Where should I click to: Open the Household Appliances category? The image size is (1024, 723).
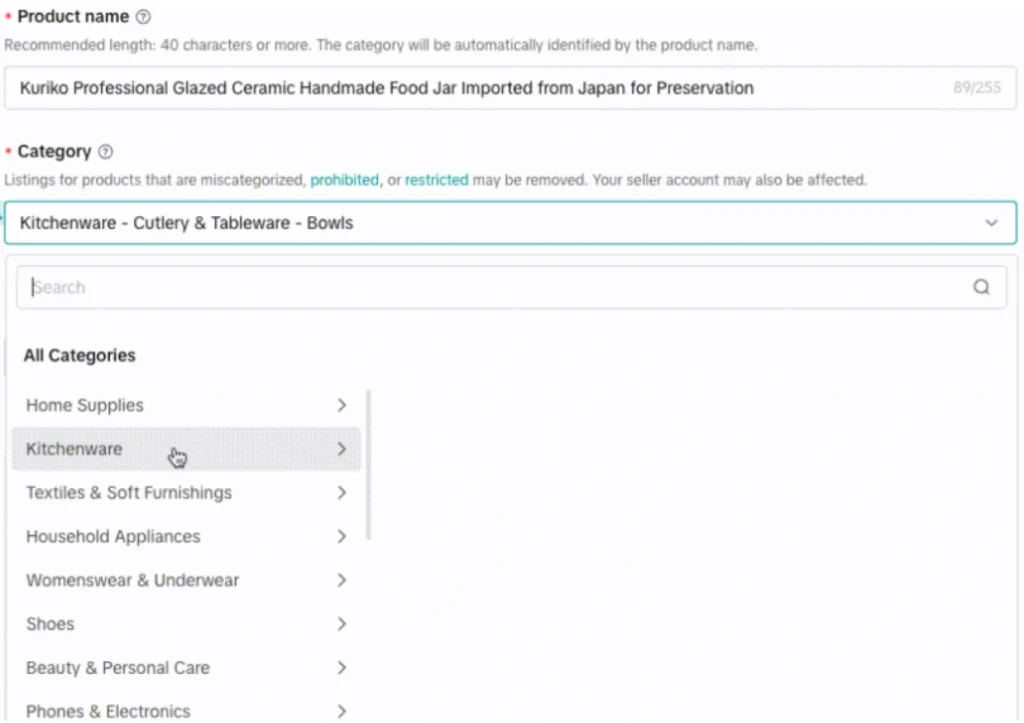tap(113, 537)
